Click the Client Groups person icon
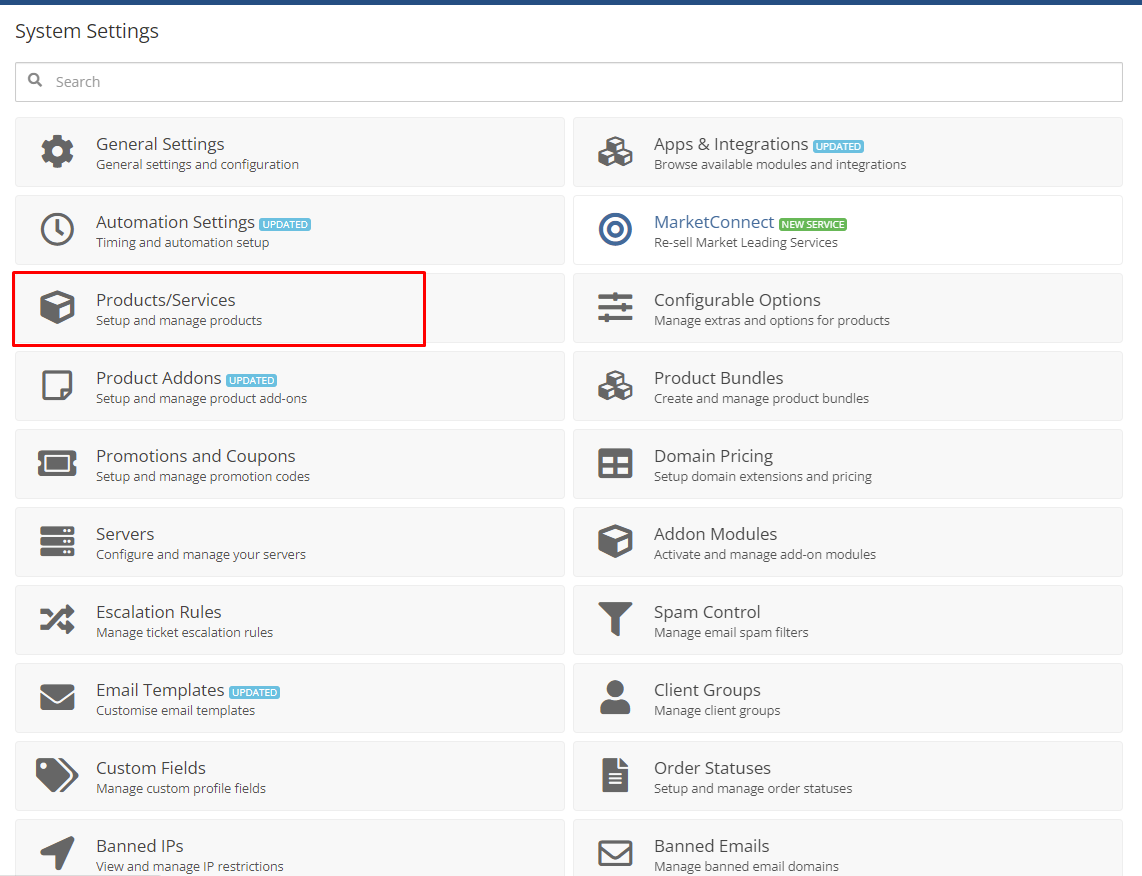This screenshot has width=1142, height=876. (615, 698)
